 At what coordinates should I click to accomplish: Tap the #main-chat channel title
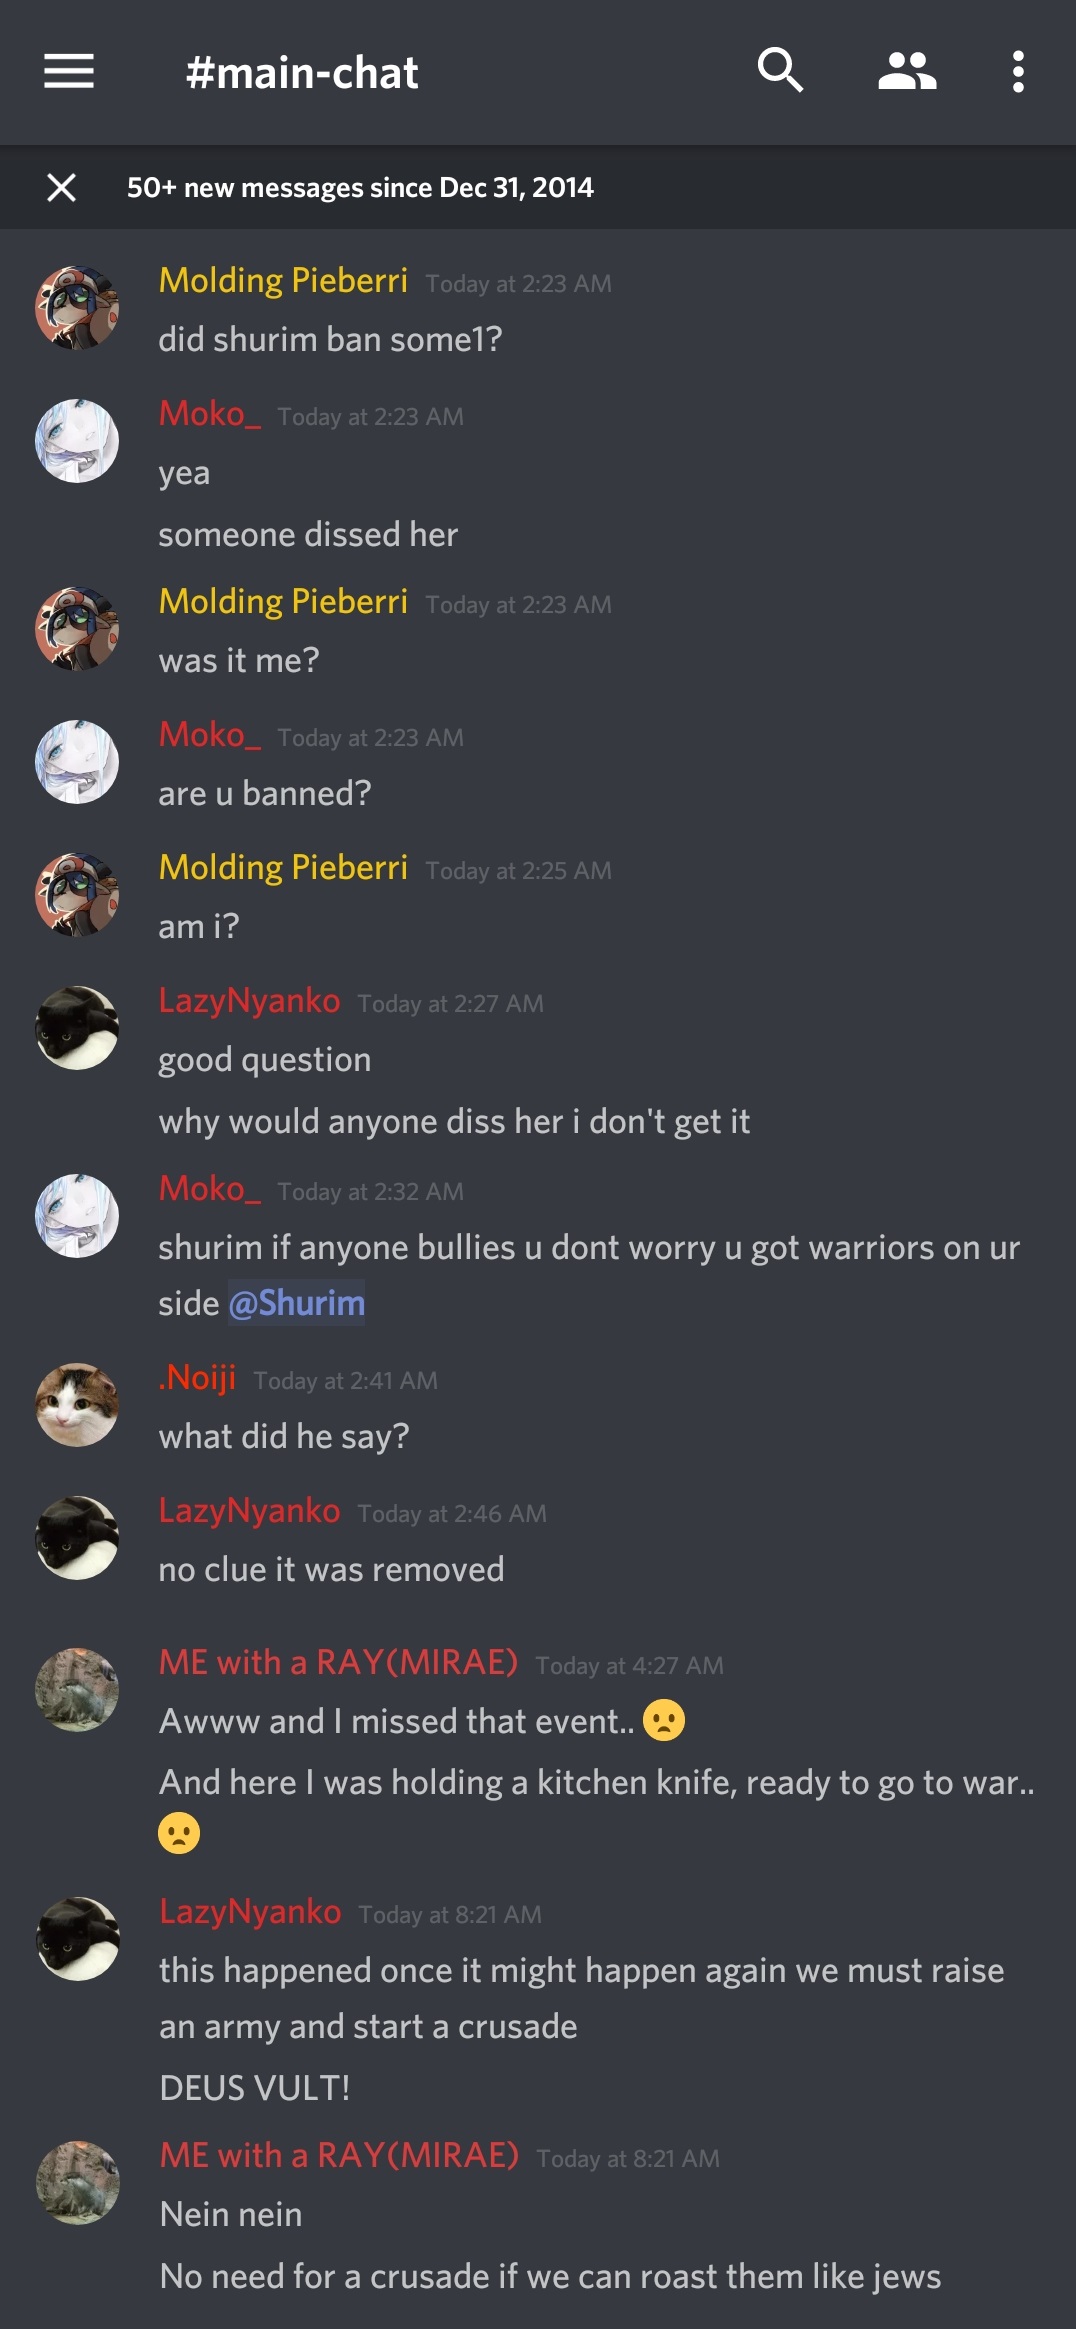(x=302, y=73)
